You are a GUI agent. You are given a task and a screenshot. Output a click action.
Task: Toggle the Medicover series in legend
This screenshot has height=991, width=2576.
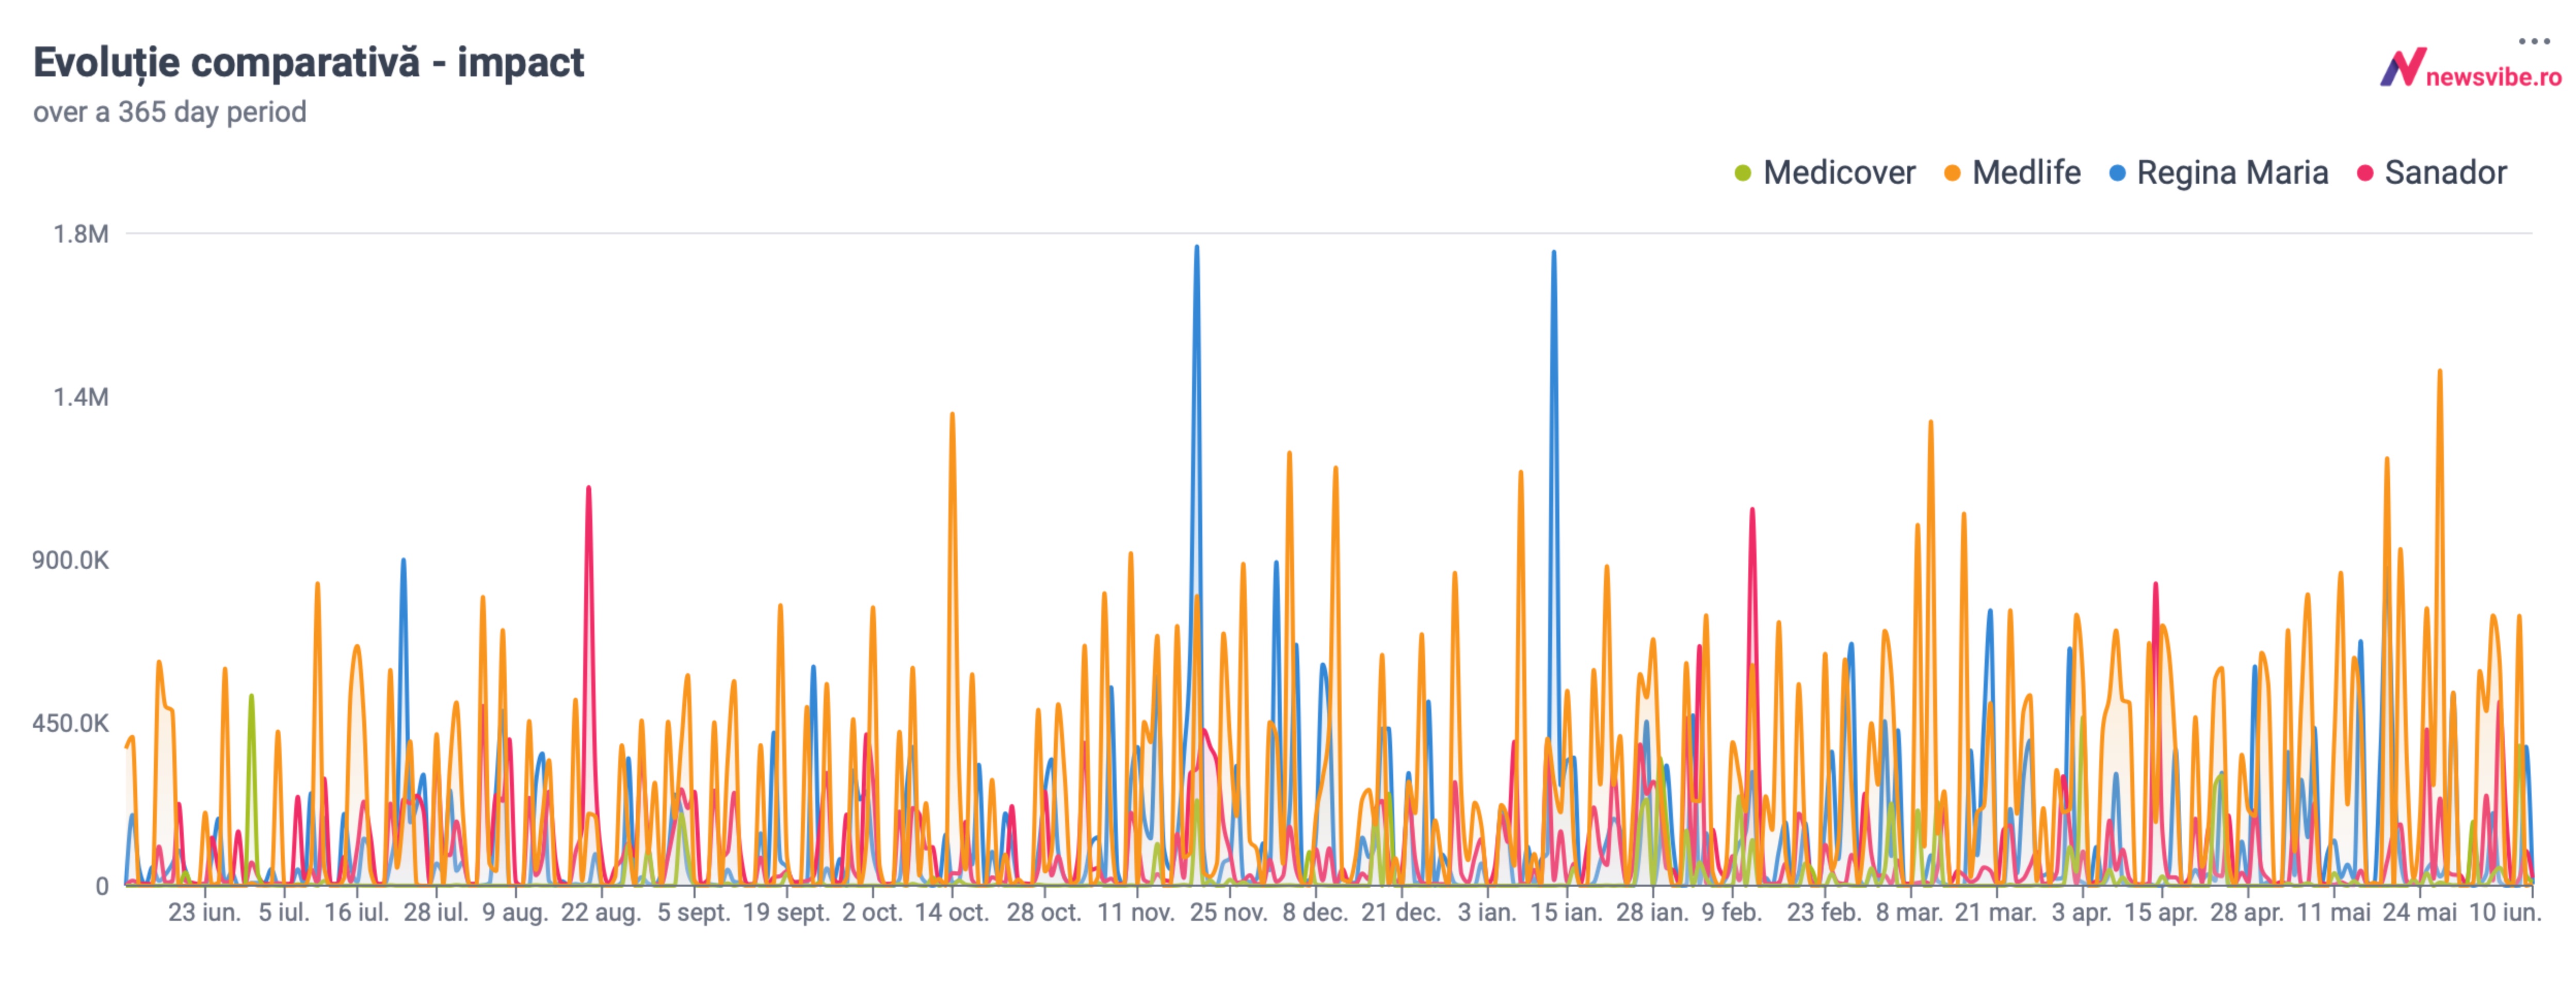[1825, 173]
